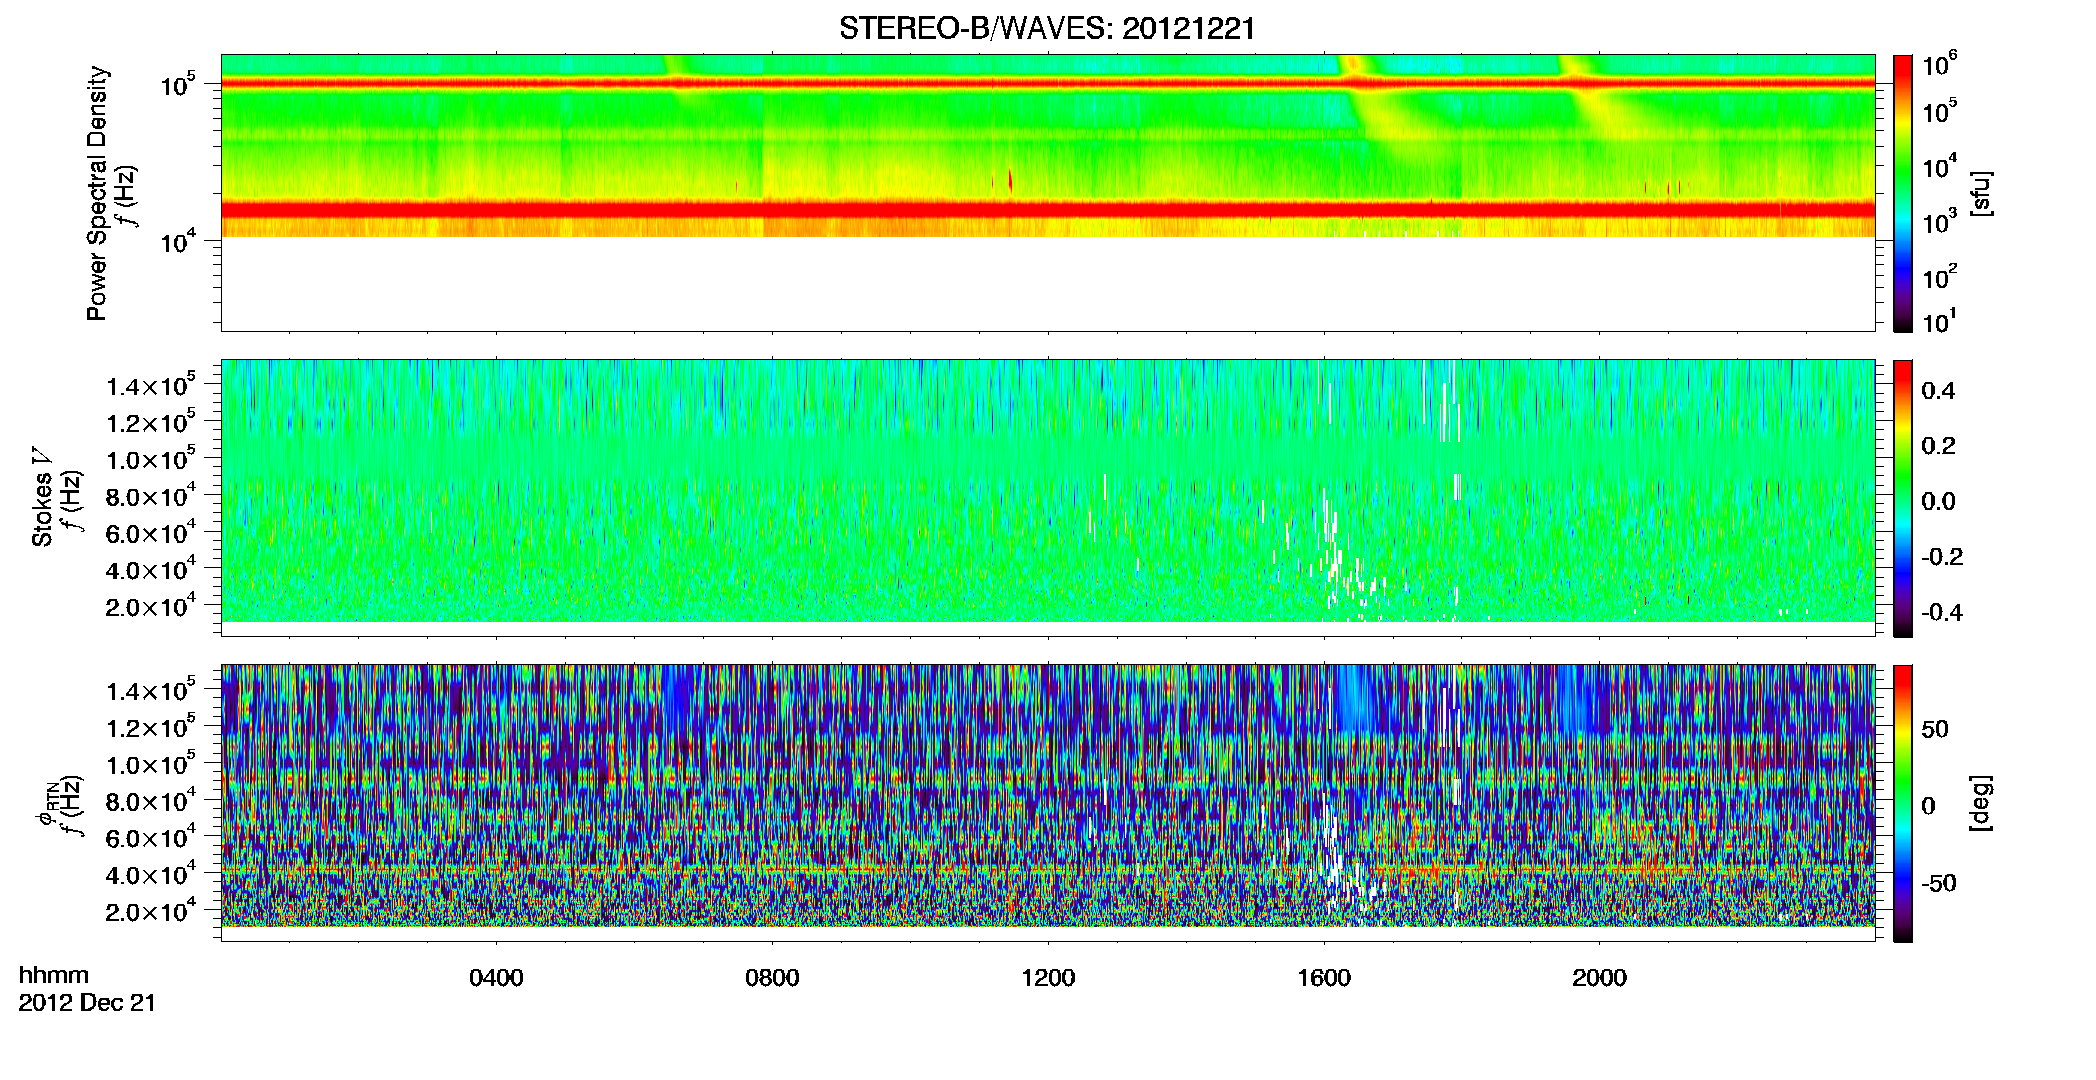Screen dimensions: 2096x1080
Task: Click the -50 value on degrees color bar
Action: [1940, 883]
